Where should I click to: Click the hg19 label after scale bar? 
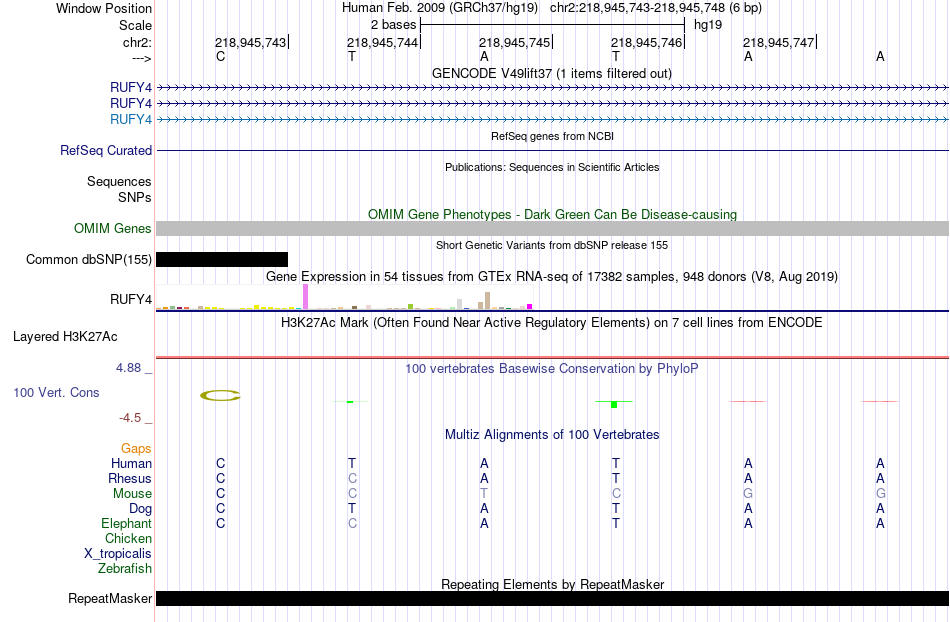tap(708, 25)
